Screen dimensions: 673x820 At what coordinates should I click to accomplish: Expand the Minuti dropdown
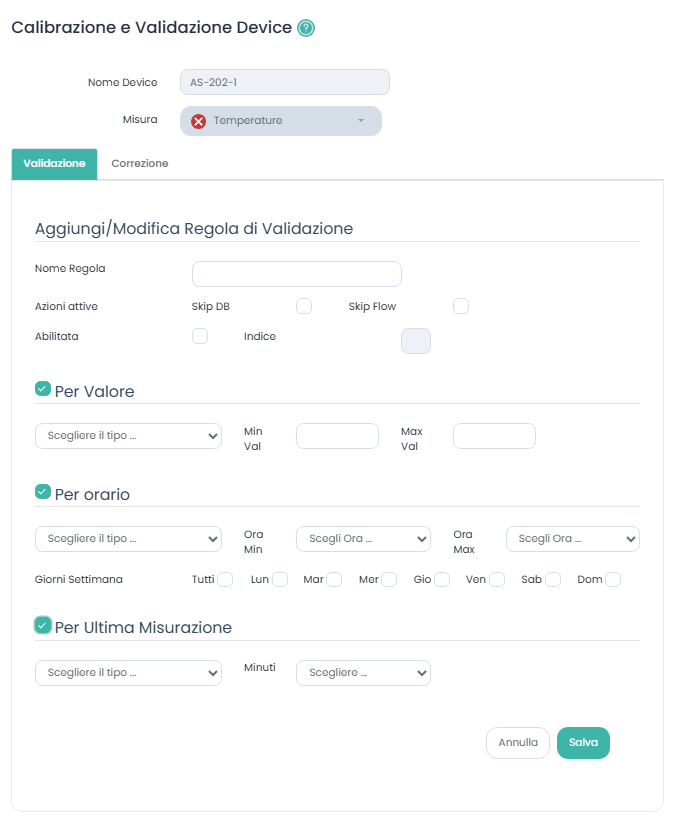(x=363, y=673)
